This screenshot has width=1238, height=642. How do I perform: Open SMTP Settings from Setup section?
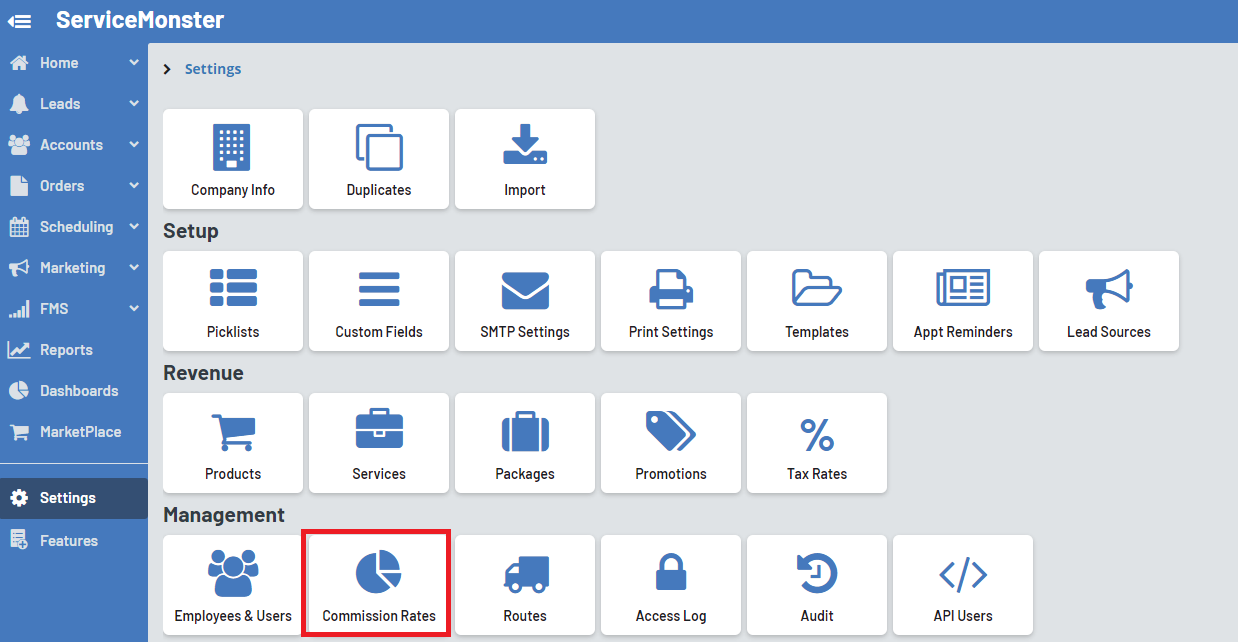pyautogui.click(x=524, y=301)
